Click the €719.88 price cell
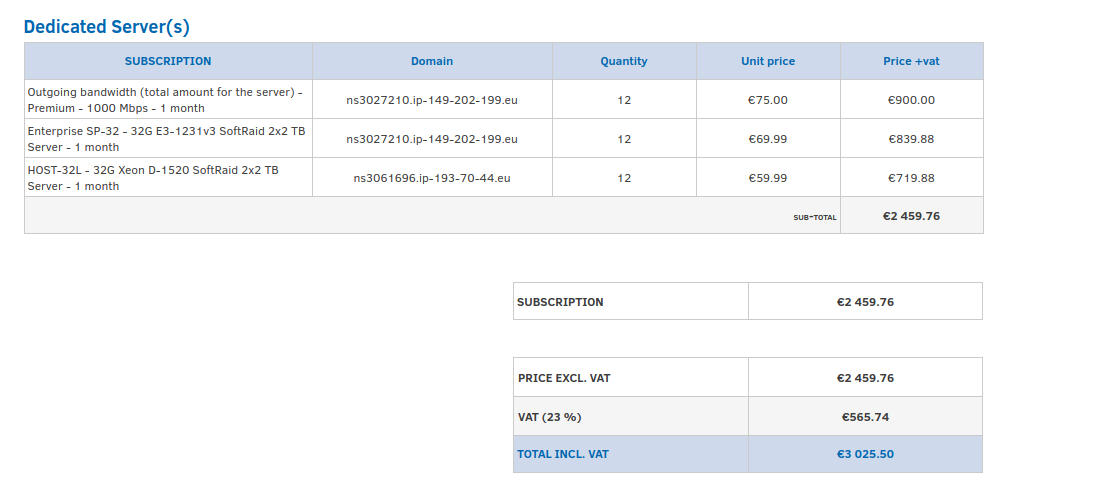1093x496 pixels. [x=912, y=178]
